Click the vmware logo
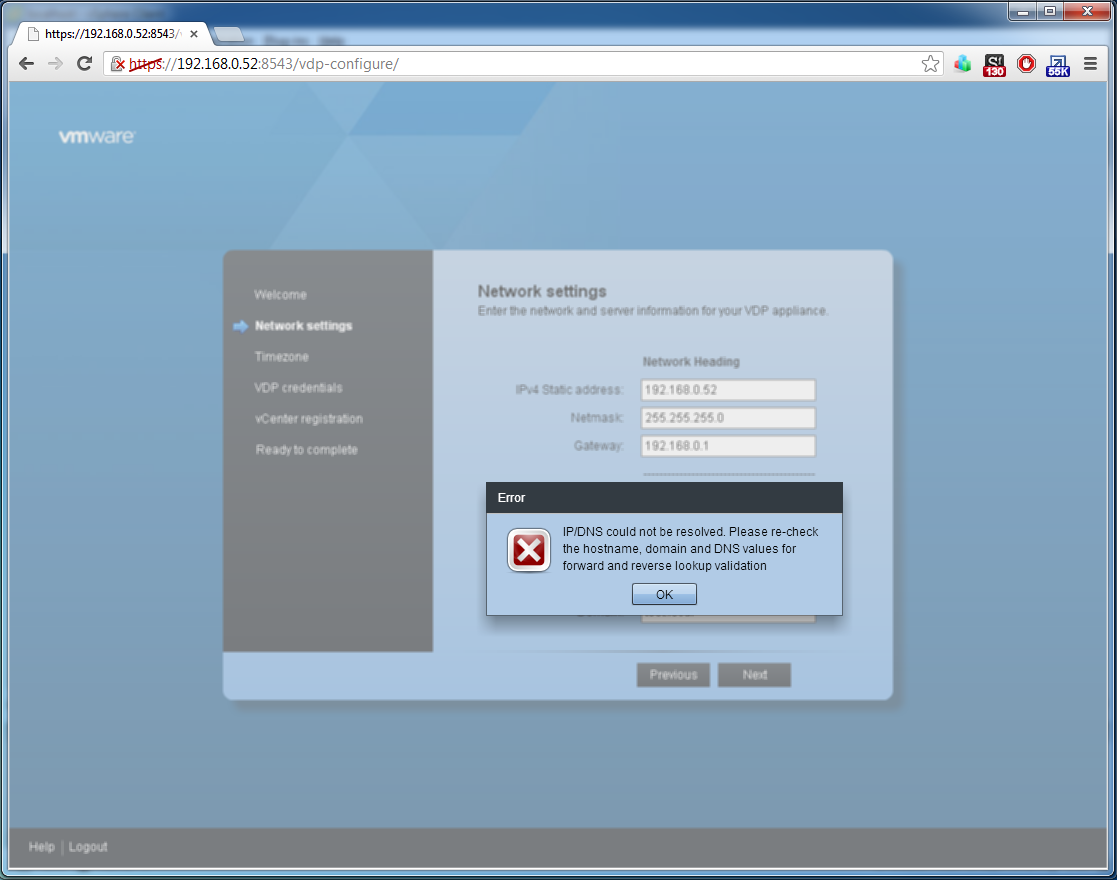Screen dimensions: 1117x880 (97, 136)
